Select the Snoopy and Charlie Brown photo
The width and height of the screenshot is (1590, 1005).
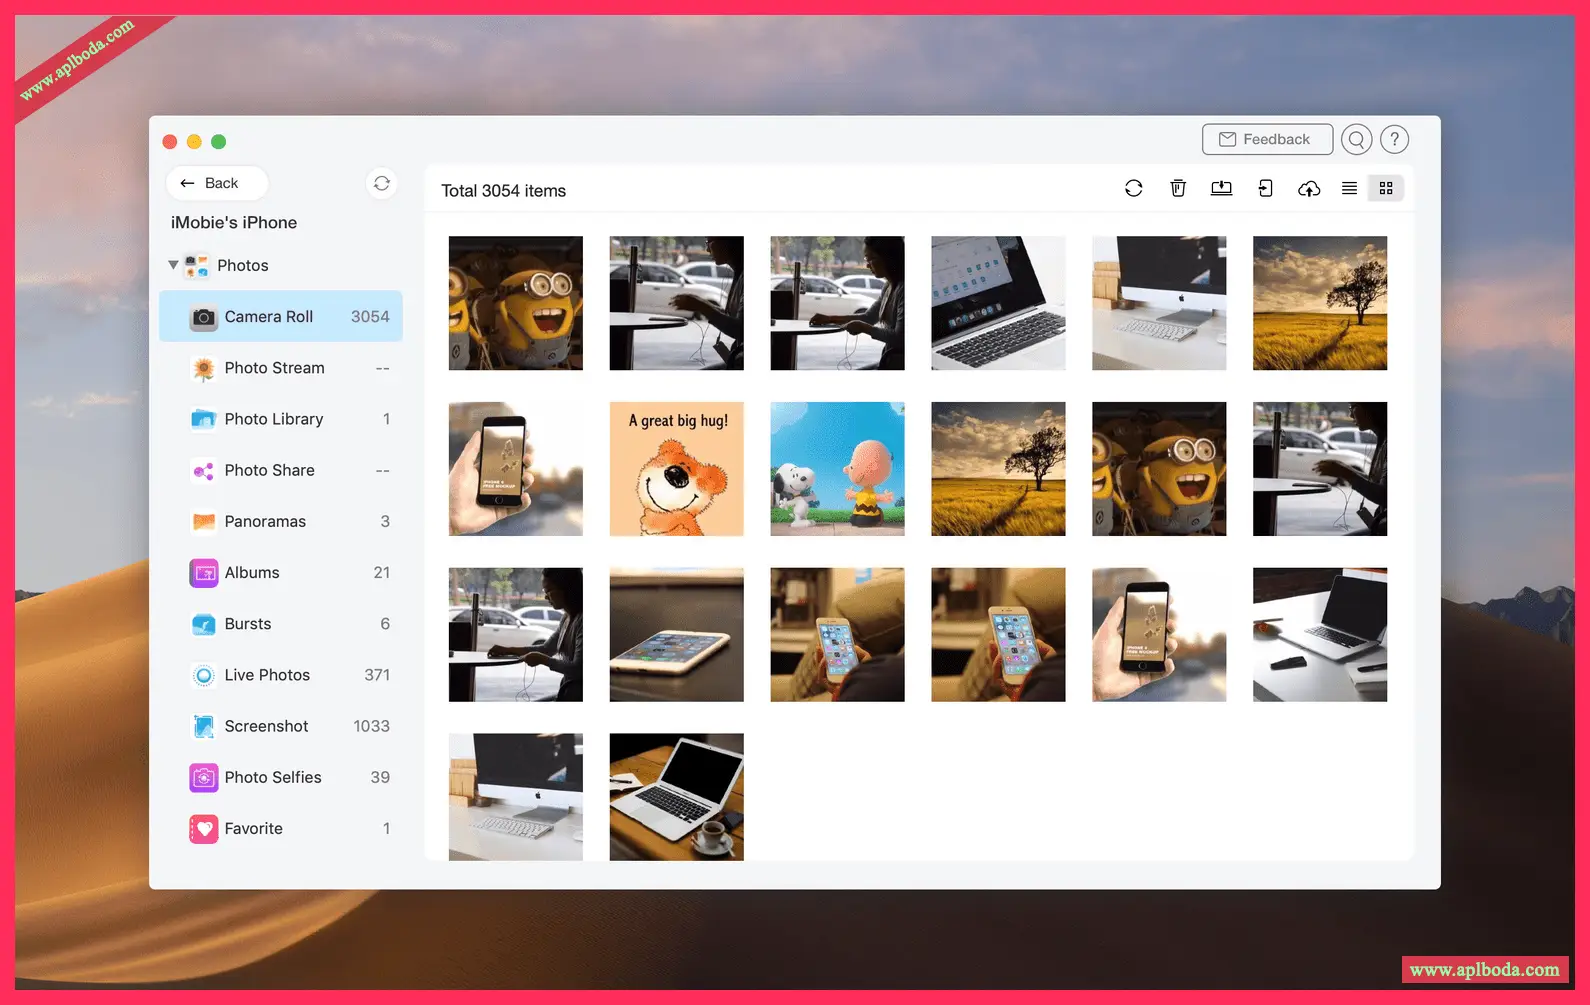838,469
